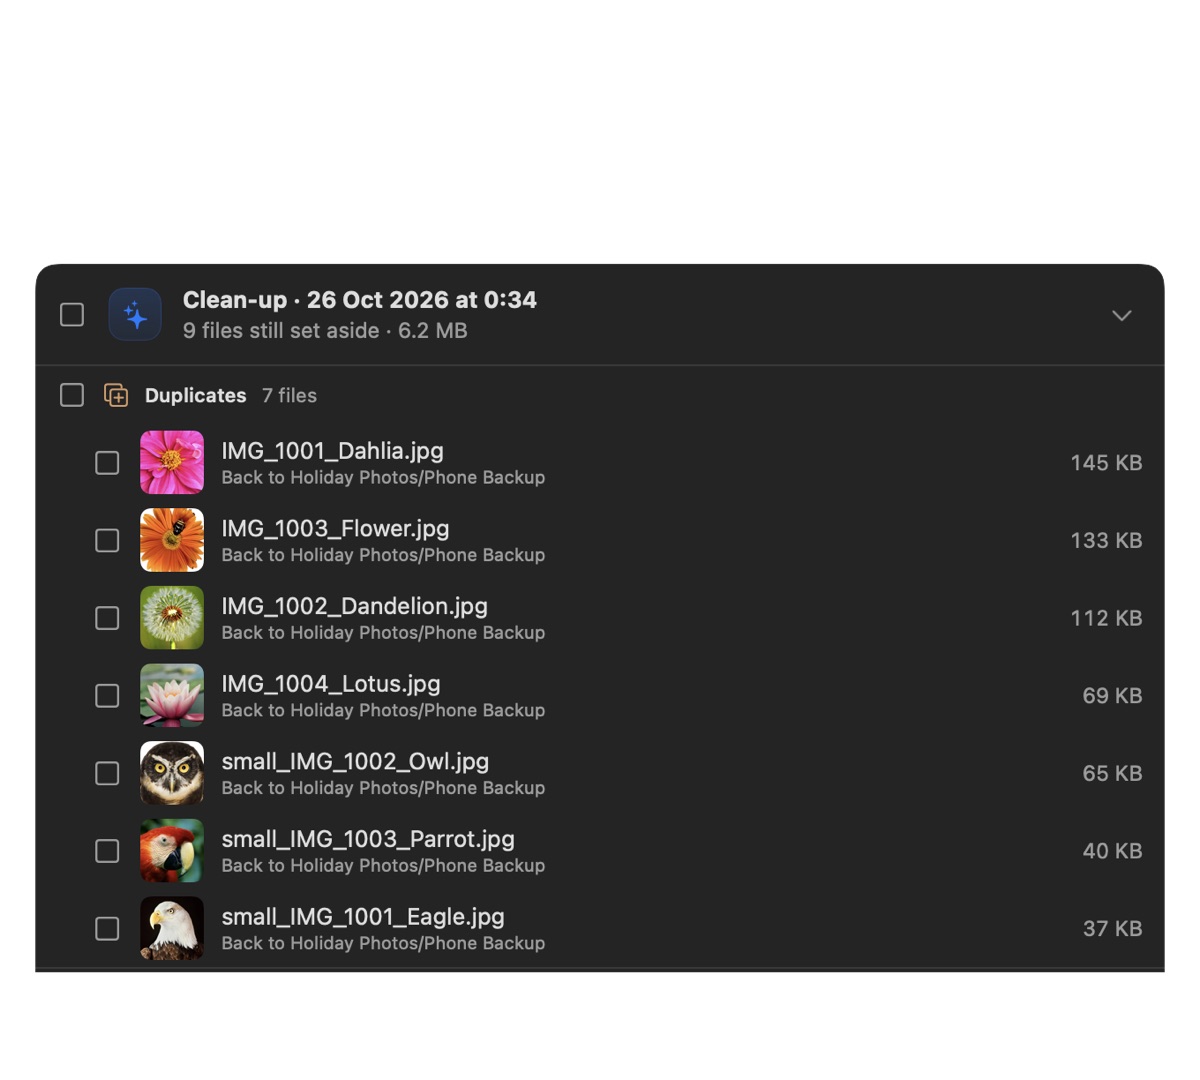Check the Duplicates group checkbox

pyautogui.click(x=72, y=395)
